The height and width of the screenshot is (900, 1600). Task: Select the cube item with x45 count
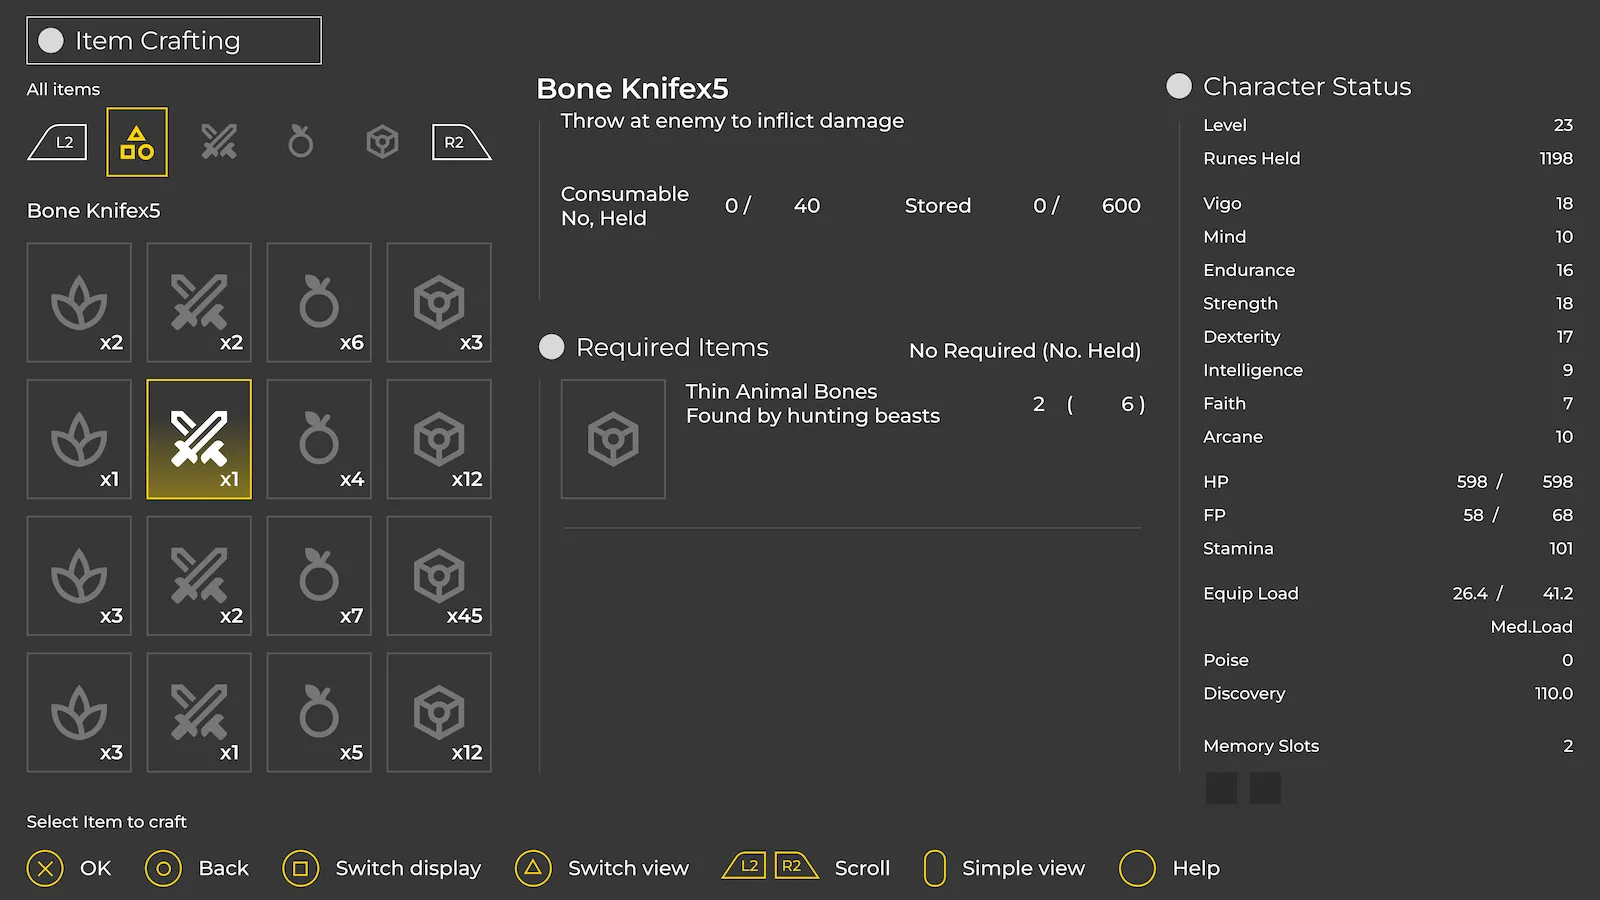tap(439, 576)
